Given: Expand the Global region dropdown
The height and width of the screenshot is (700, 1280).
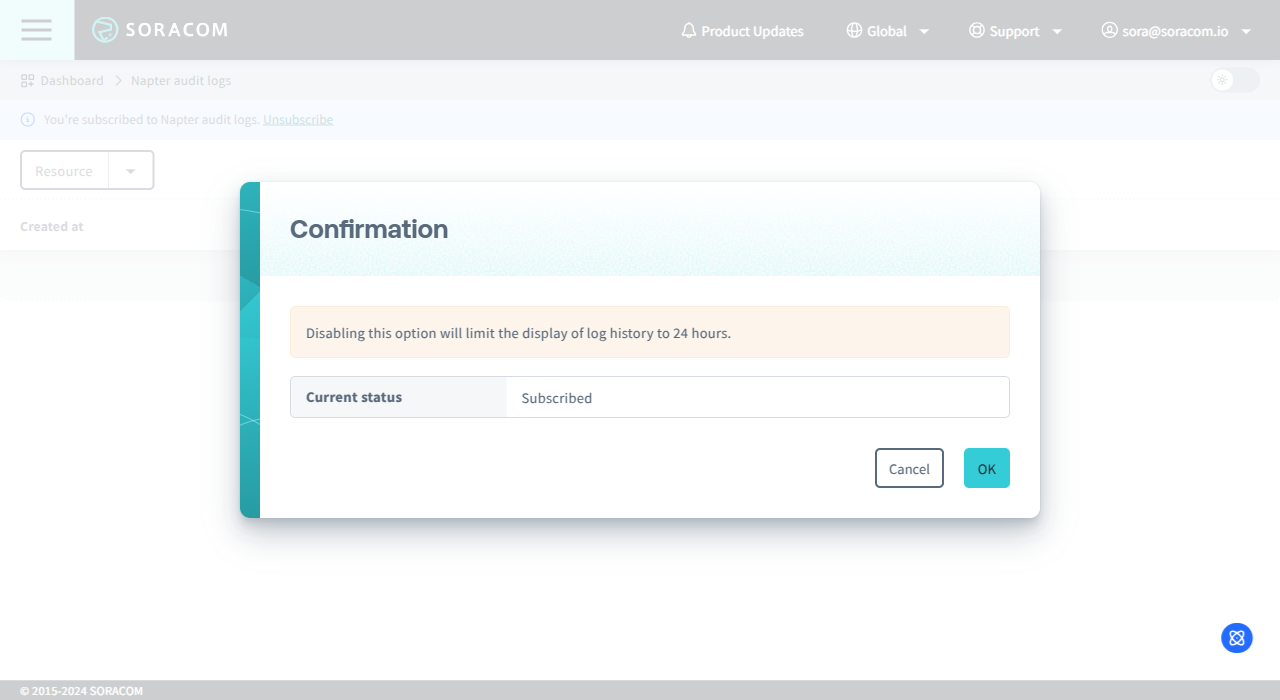Looking at the screenshot, I should coord(924,31).
